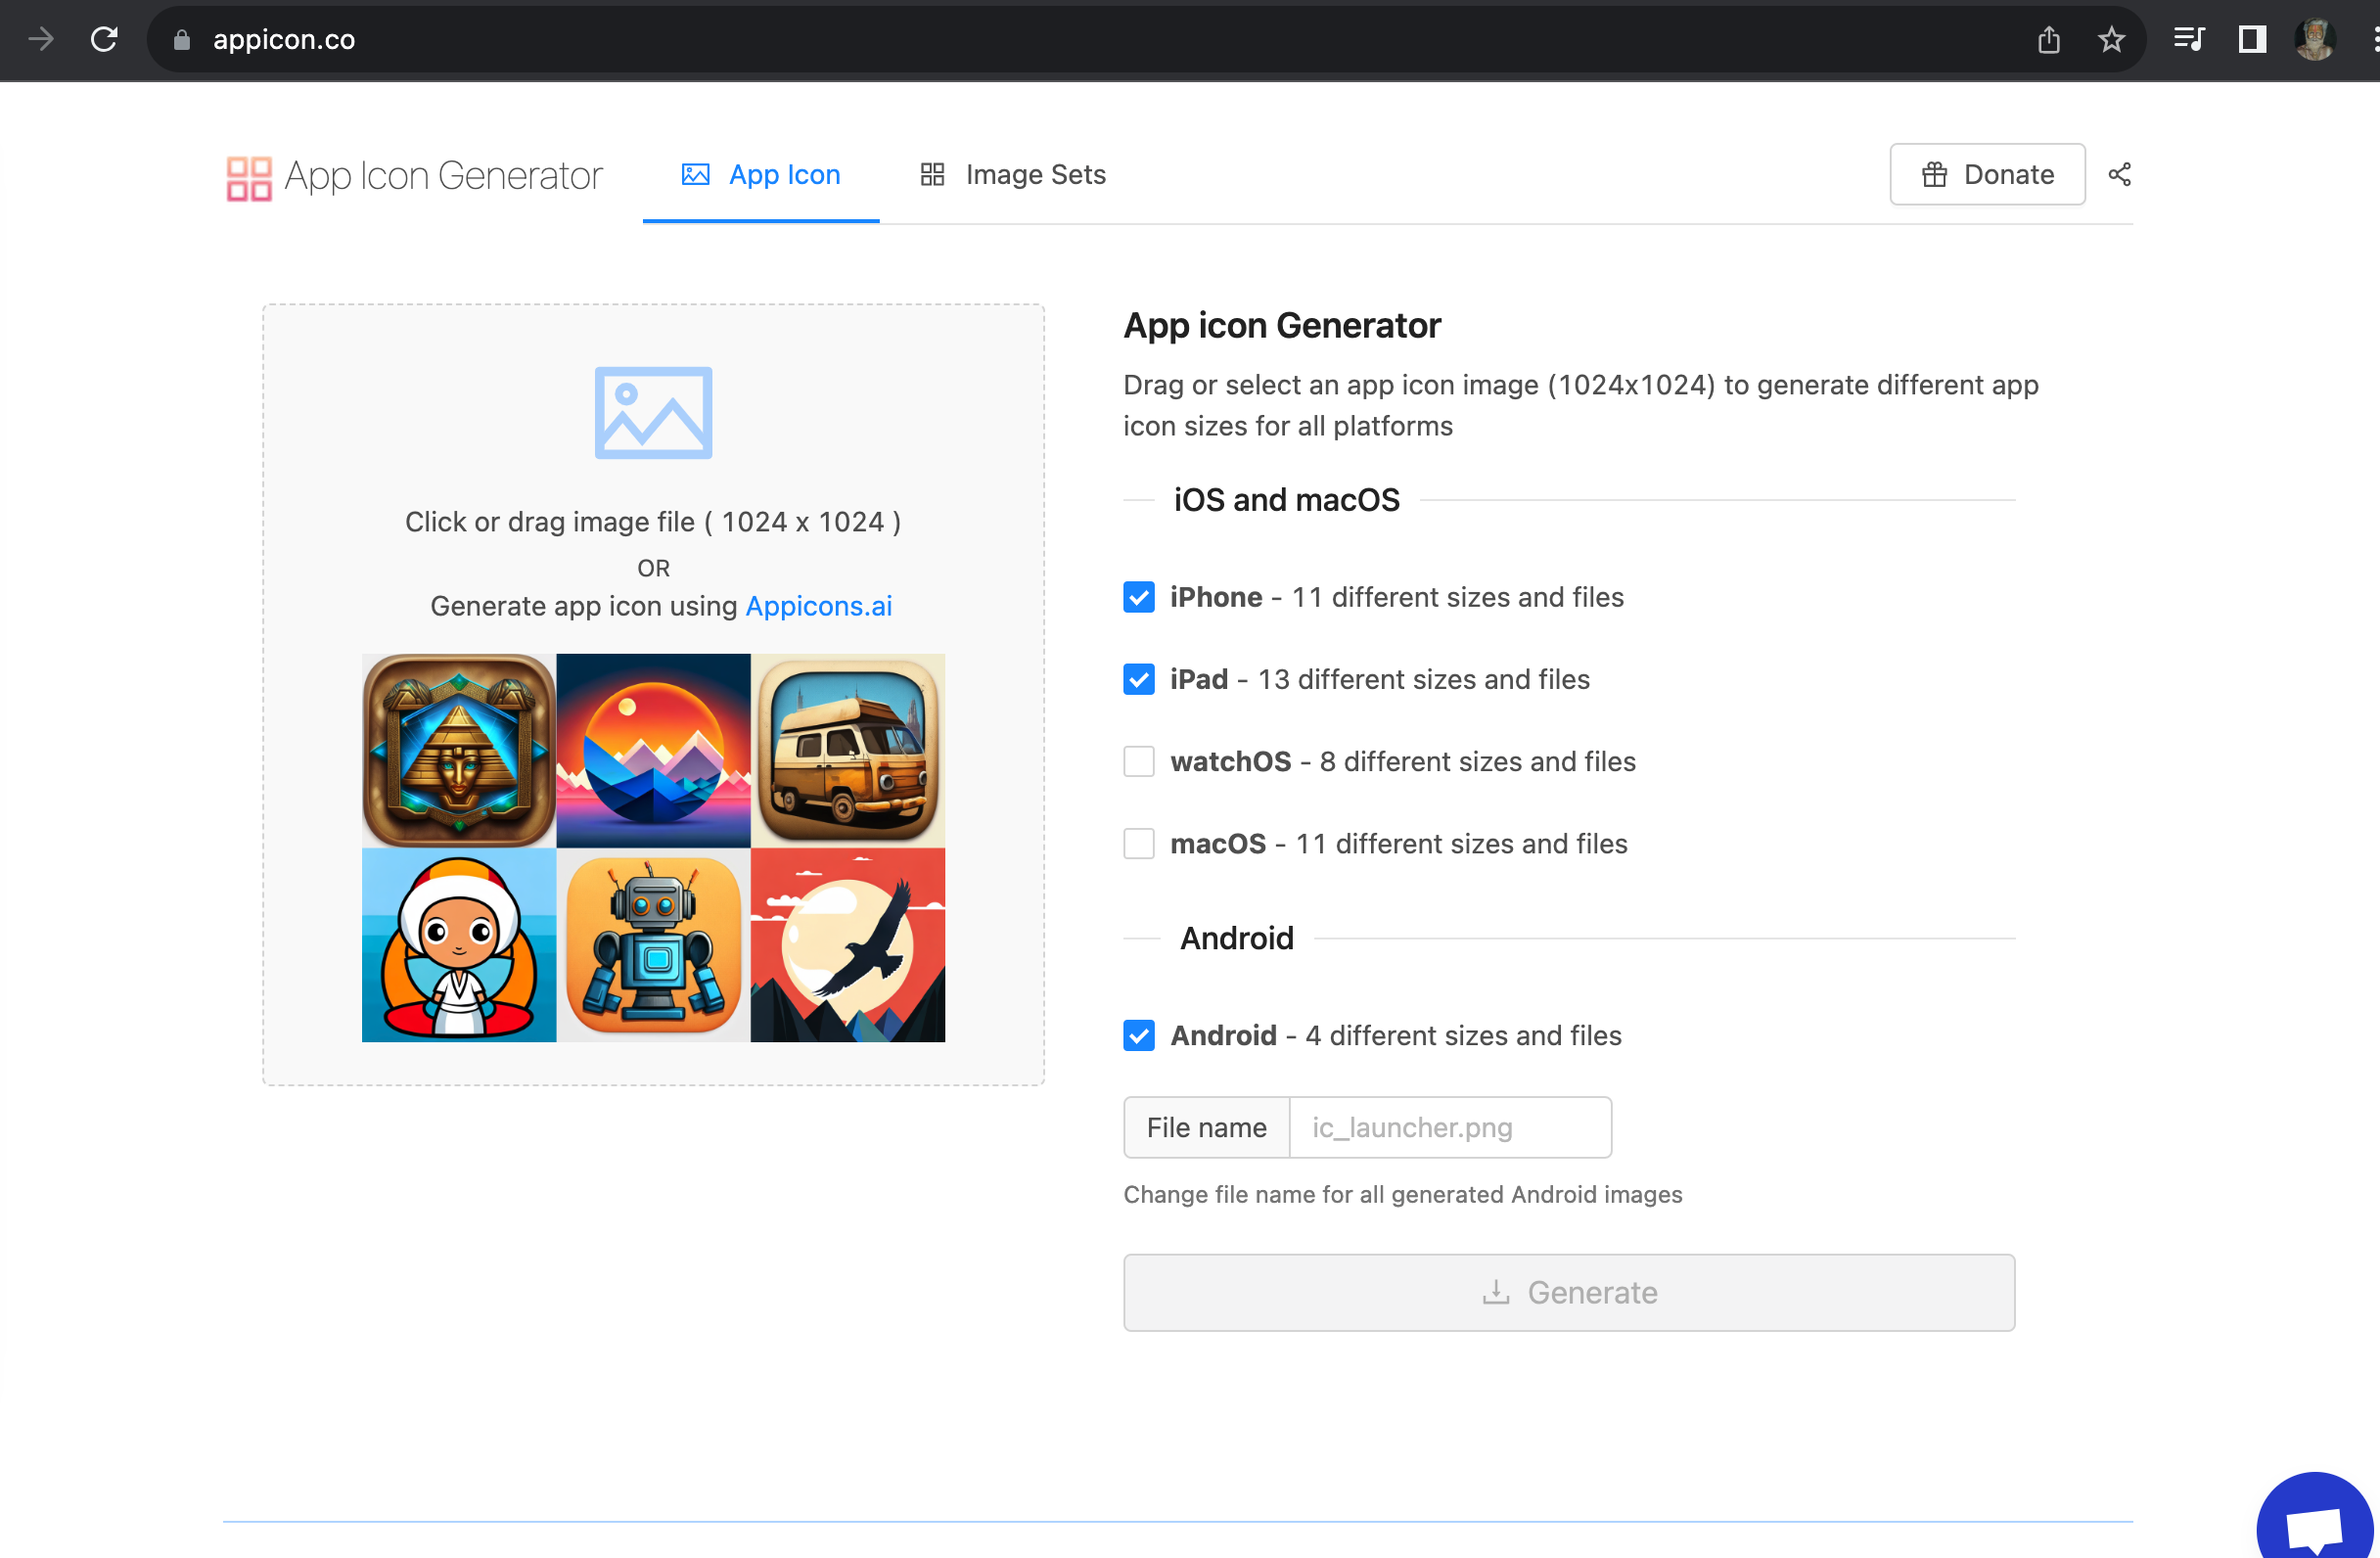2380x1558 pixels.
Task: Click the App Icon Generator logo
Action: (414, 176)
